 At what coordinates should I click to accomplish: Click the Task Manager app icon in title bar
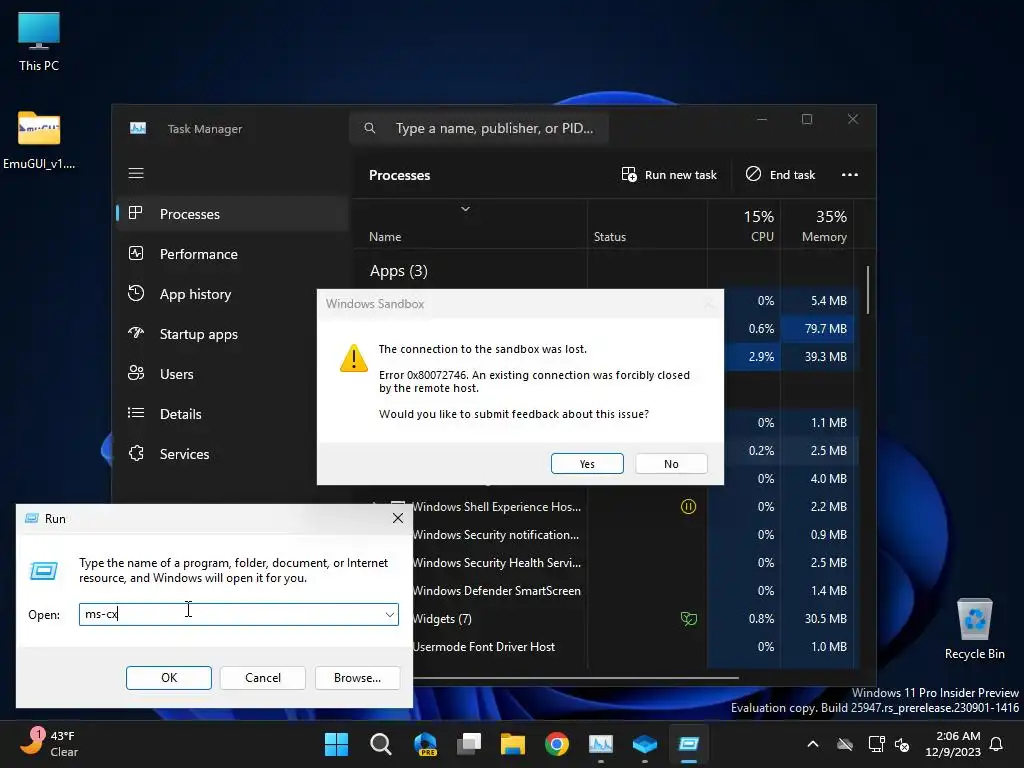(138, 129)
